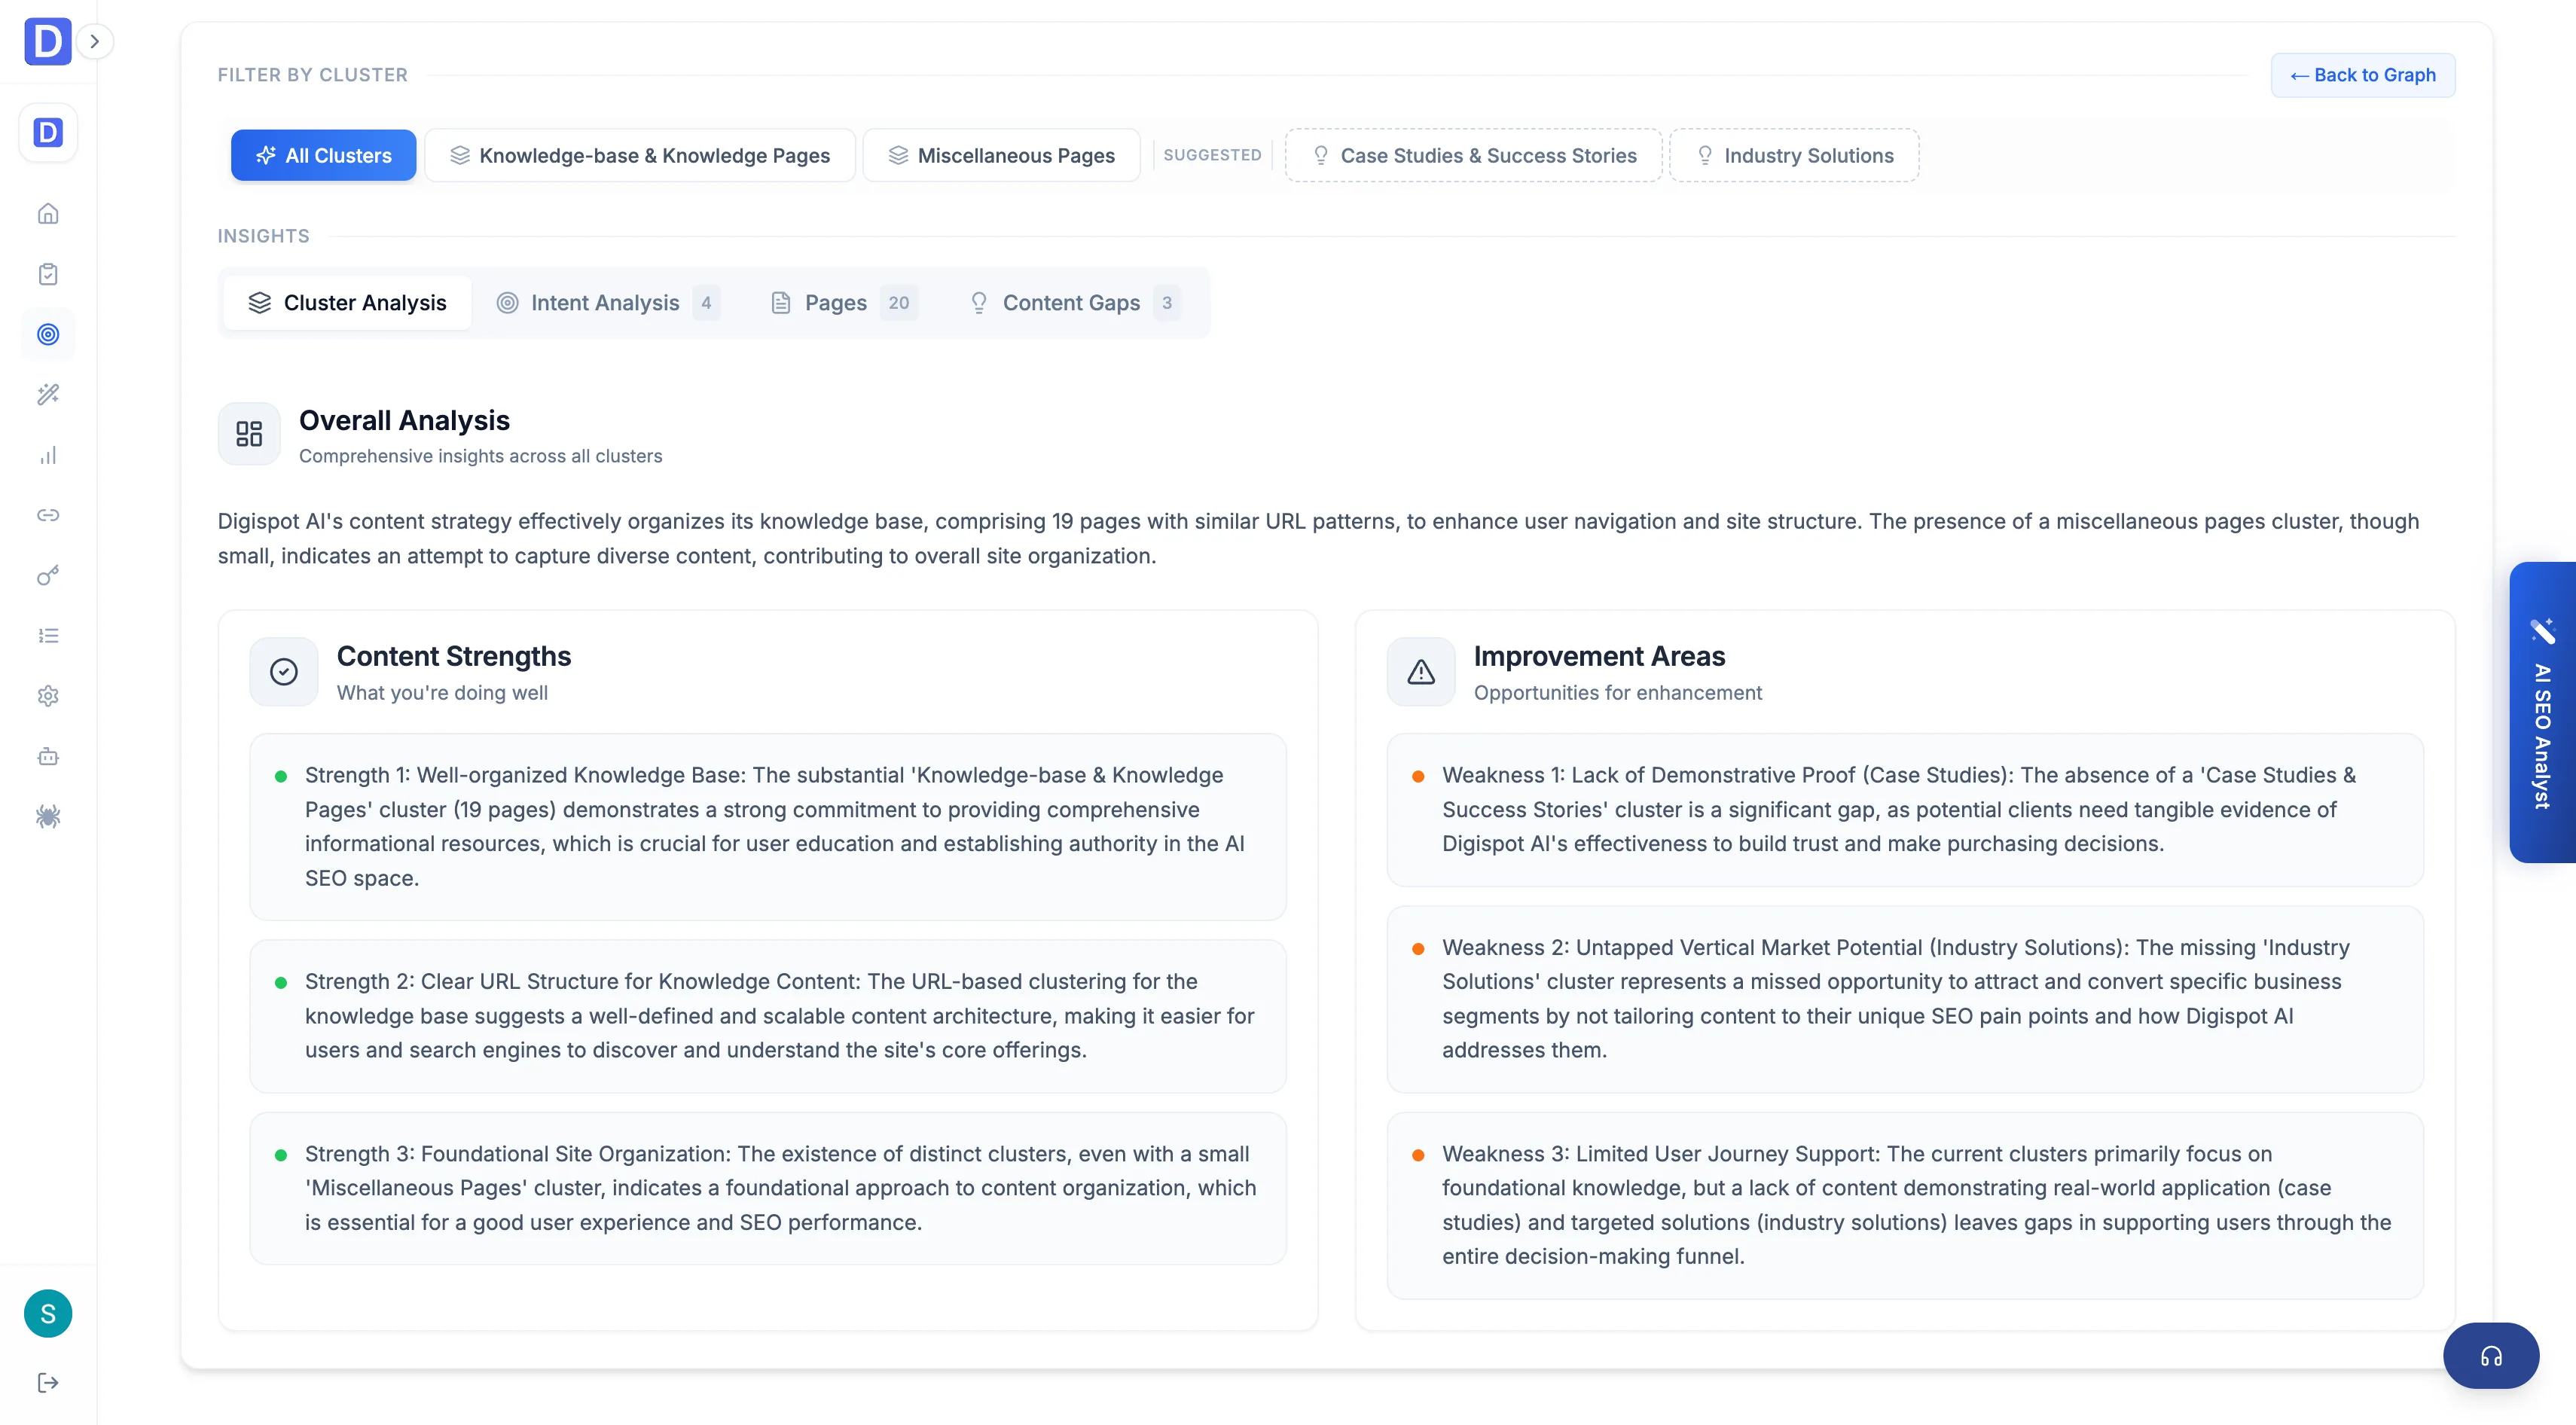Click the Strength 2 Clear URL Structure card
This screenshot has width=2576, height=1425.
click(x=768, y=1016)
